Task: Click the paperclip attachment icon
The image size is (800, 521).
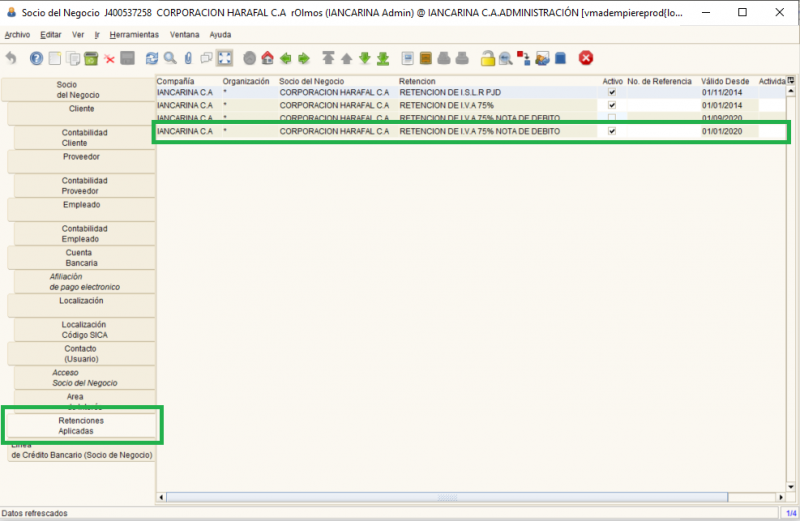Action: tap(187, 58)
